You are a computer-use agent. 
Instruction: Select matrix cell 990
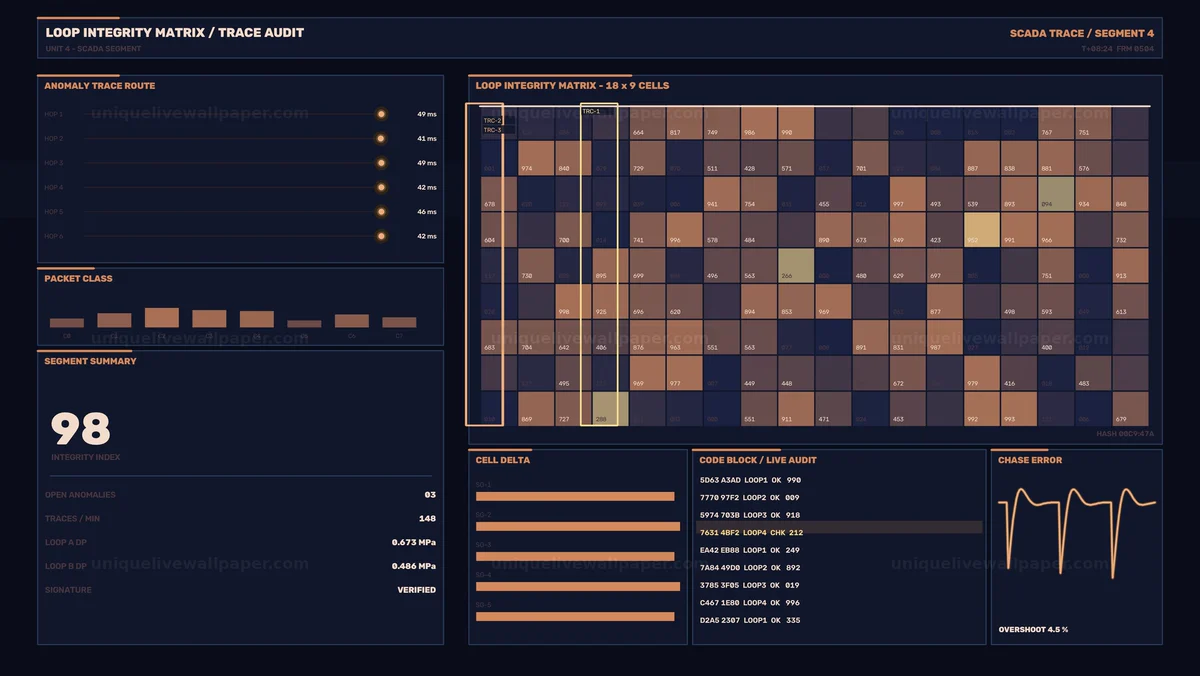coord(796,123)
